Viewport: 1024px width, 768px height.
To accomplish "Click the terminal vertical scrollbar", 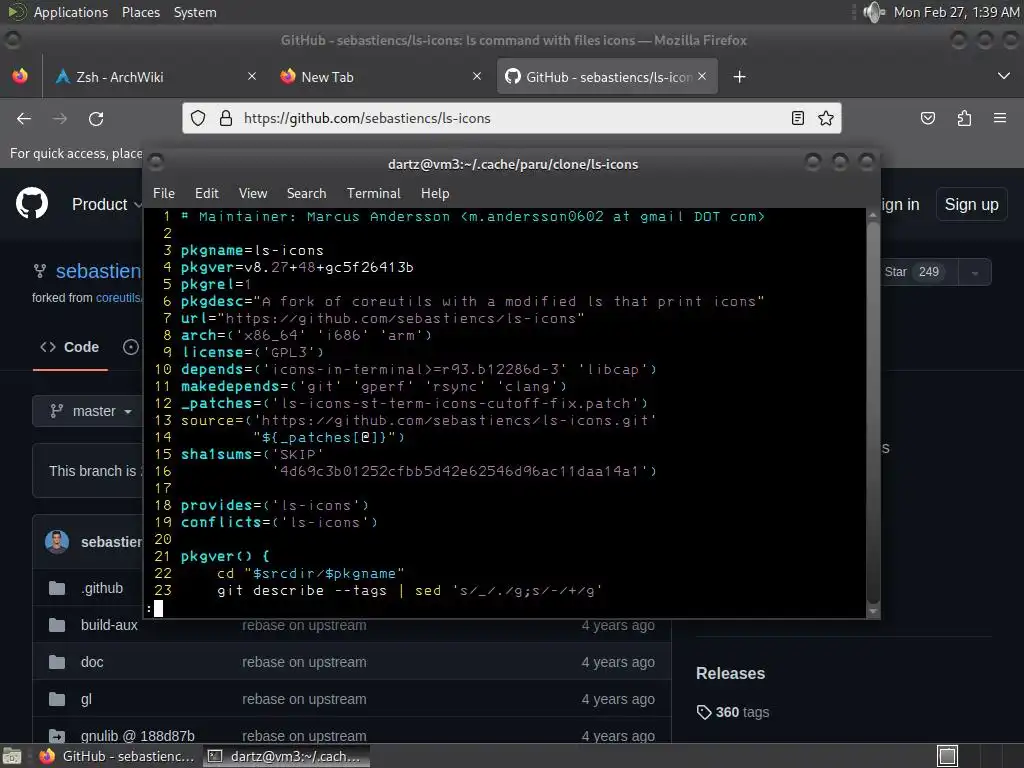I will (x=873, y=414).
